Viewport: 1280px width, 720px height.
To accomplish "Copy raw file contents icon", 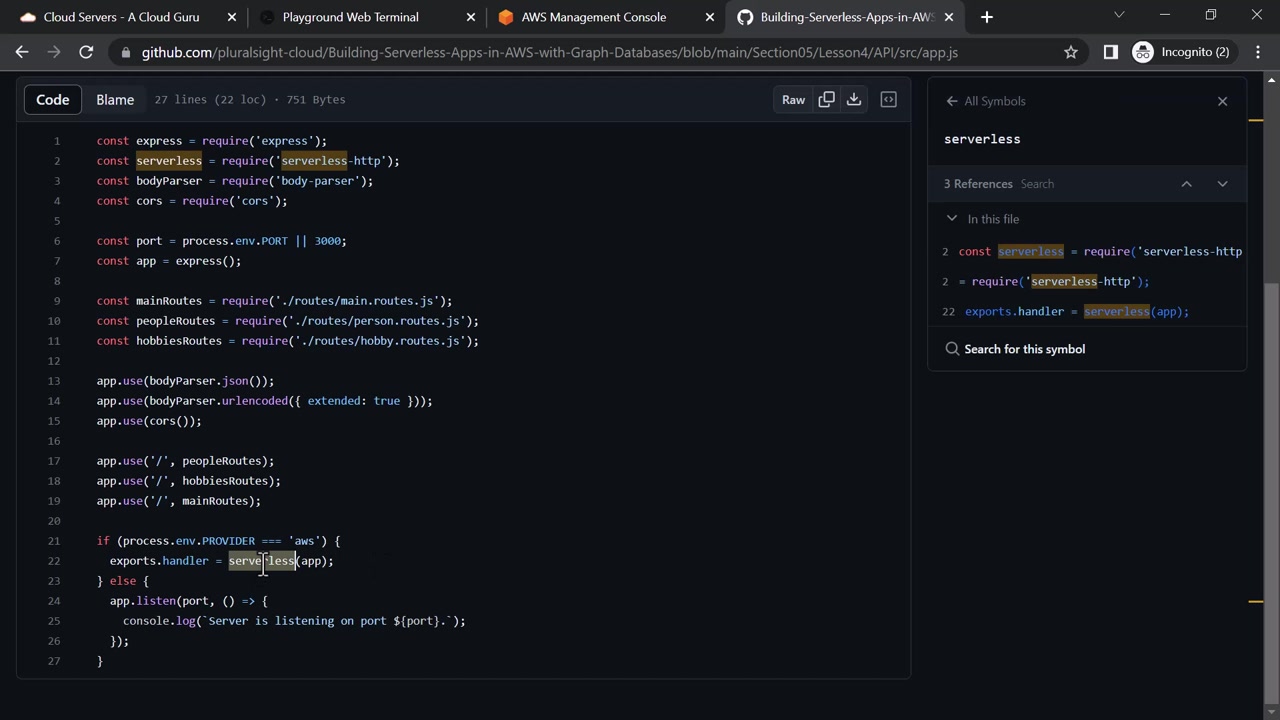I will tap(826, 99).
